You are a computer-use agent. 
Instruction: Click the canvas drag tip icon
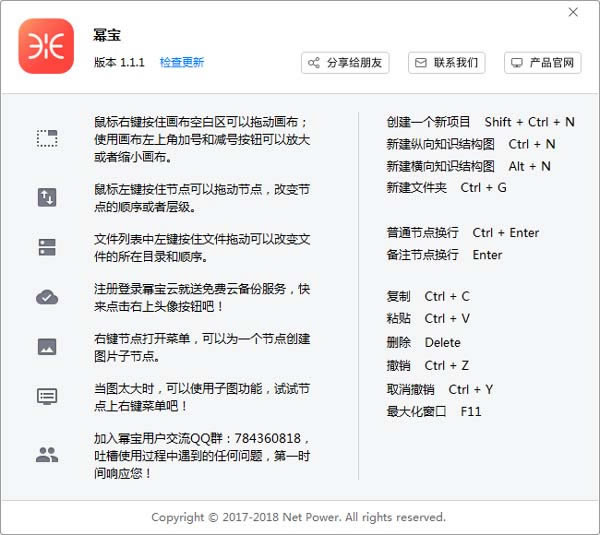(x=47, y=138)
